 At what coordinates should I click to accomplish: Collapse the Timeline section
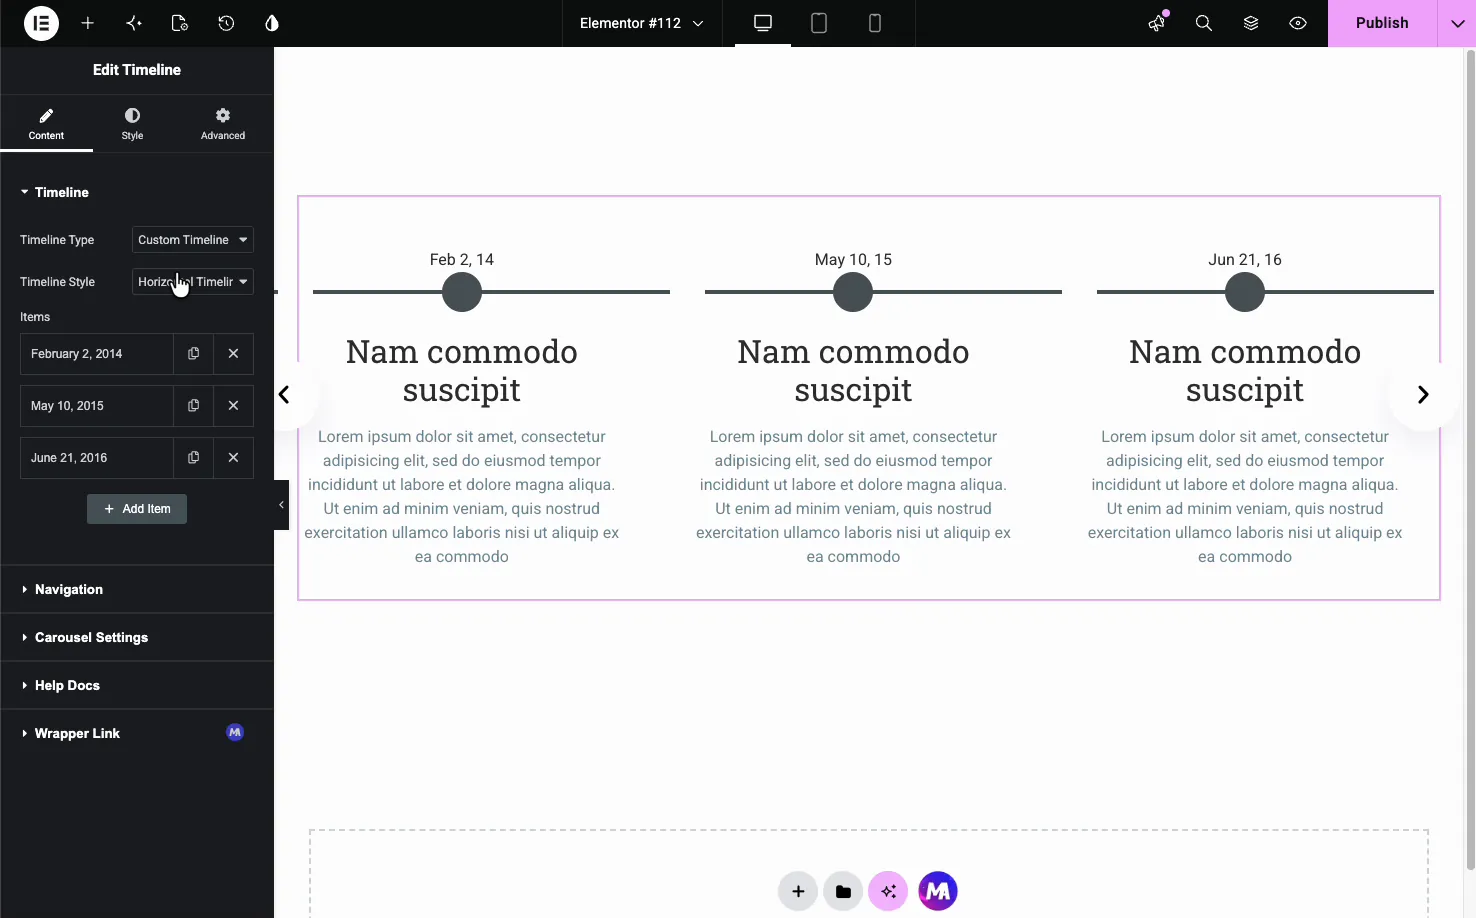coord(137,192)
